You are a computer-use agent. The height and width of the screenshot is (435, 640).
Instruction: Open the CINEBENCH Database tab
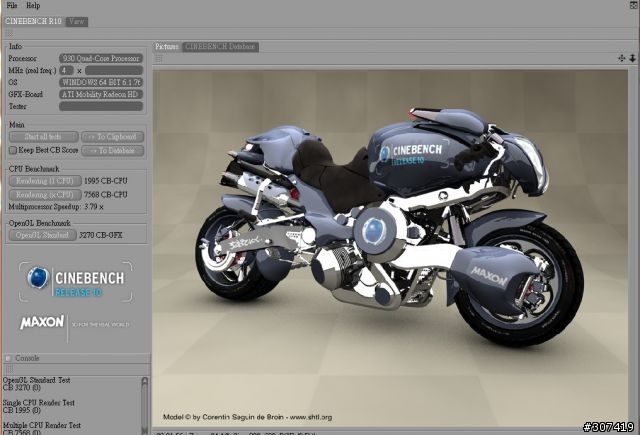tap(220, 47)
